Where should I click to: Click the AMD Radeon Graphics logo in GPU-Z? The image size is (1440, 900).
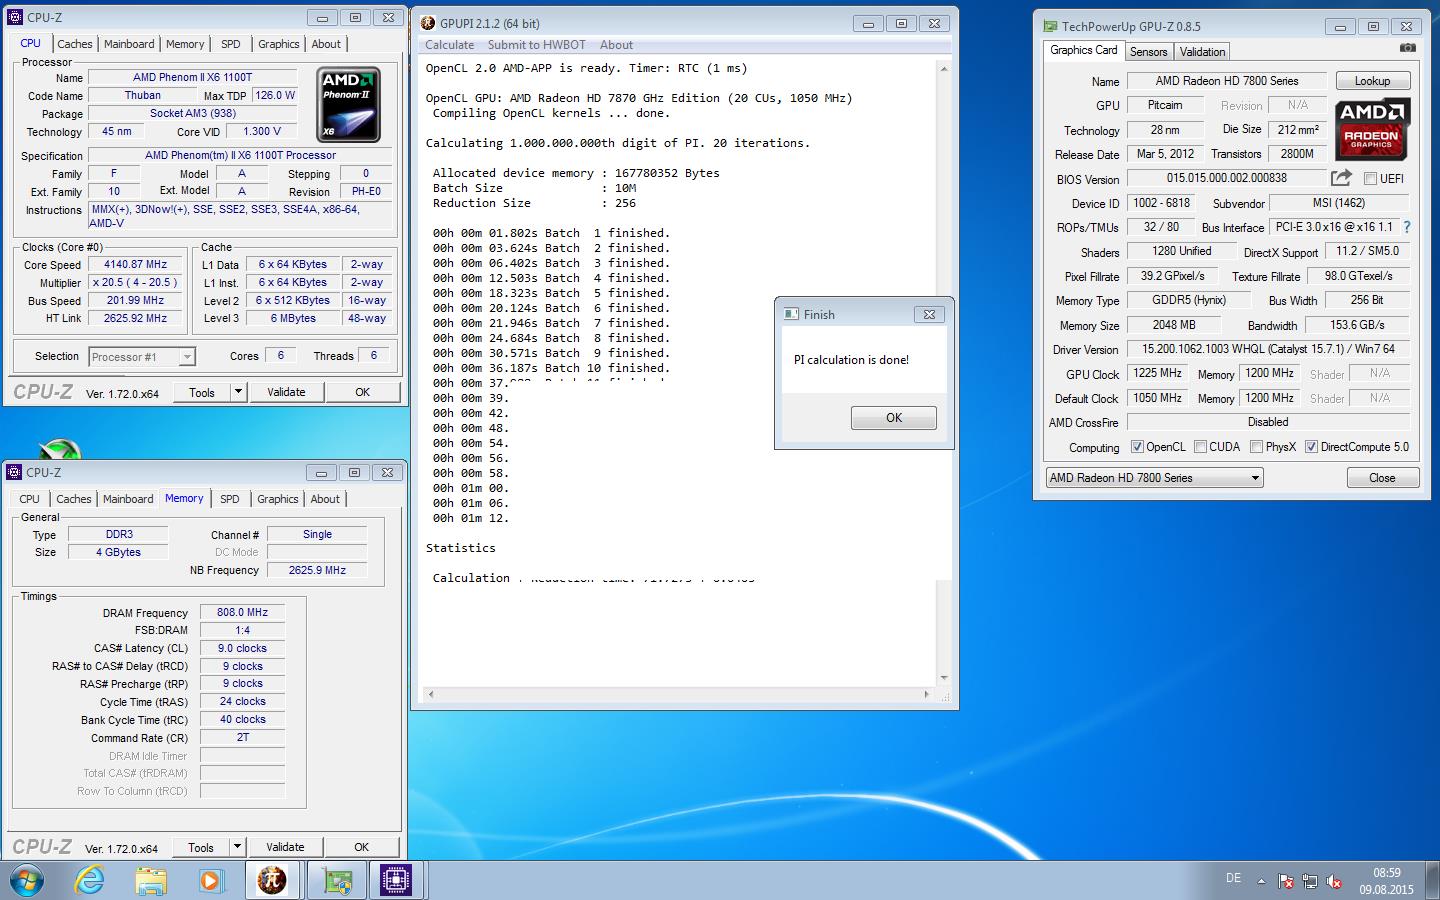(x=1372, y=129)
